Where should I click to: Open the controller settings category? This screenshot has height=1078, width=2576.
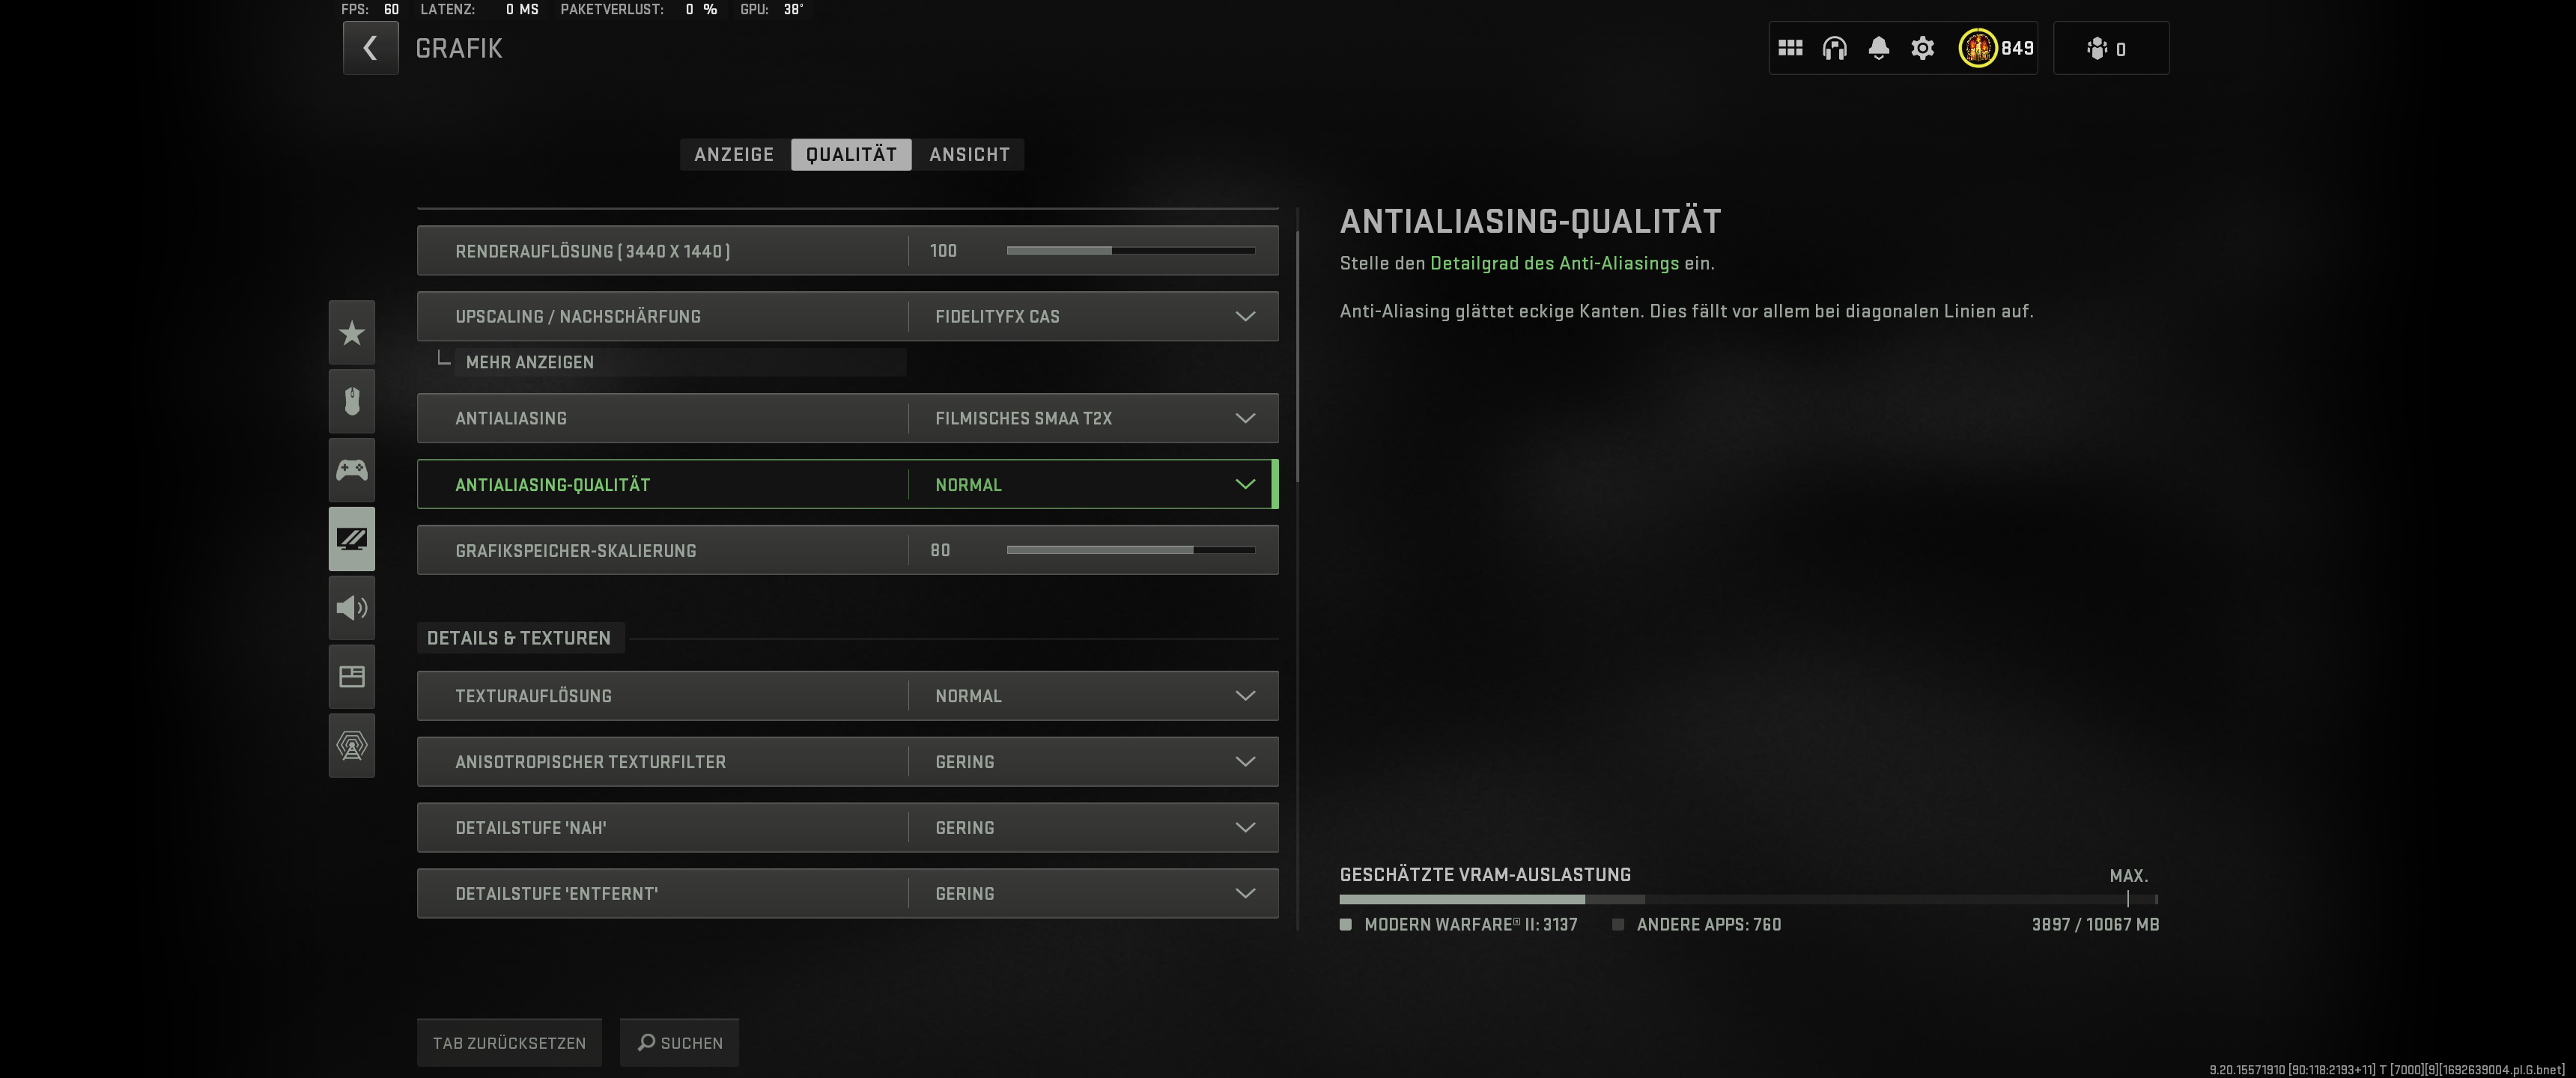pos(351,470)
